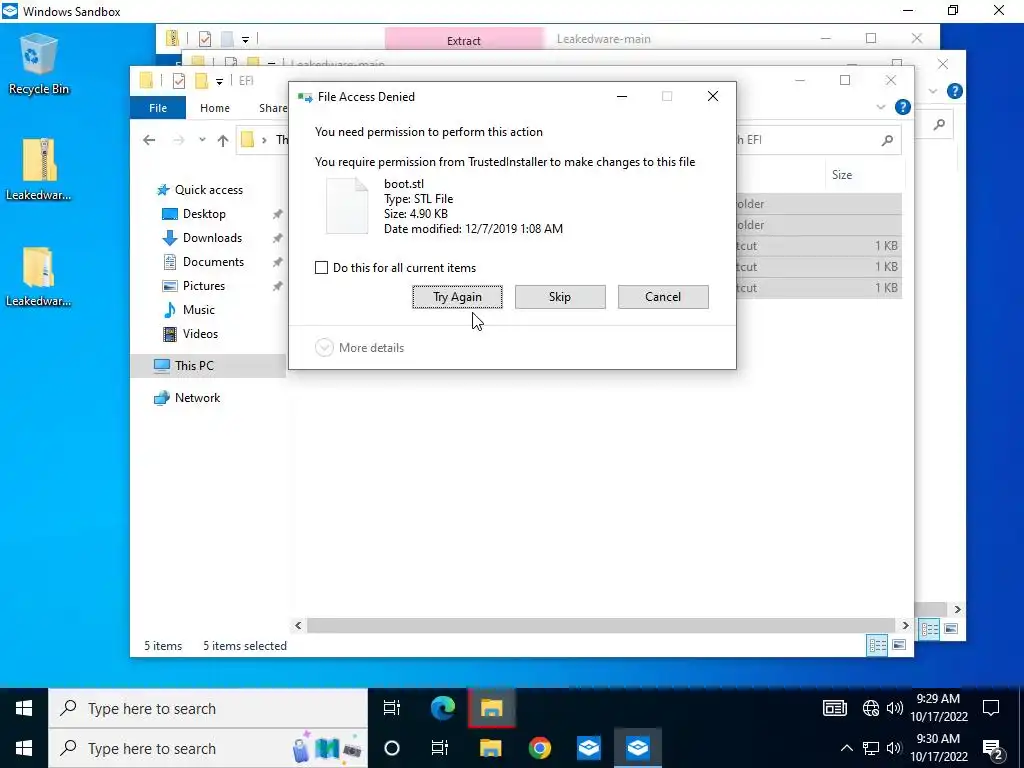Open Task View in sandbox taskbar
Image resolution: width=1024 pixels, height=768 pixels.
tap(392, 708)
